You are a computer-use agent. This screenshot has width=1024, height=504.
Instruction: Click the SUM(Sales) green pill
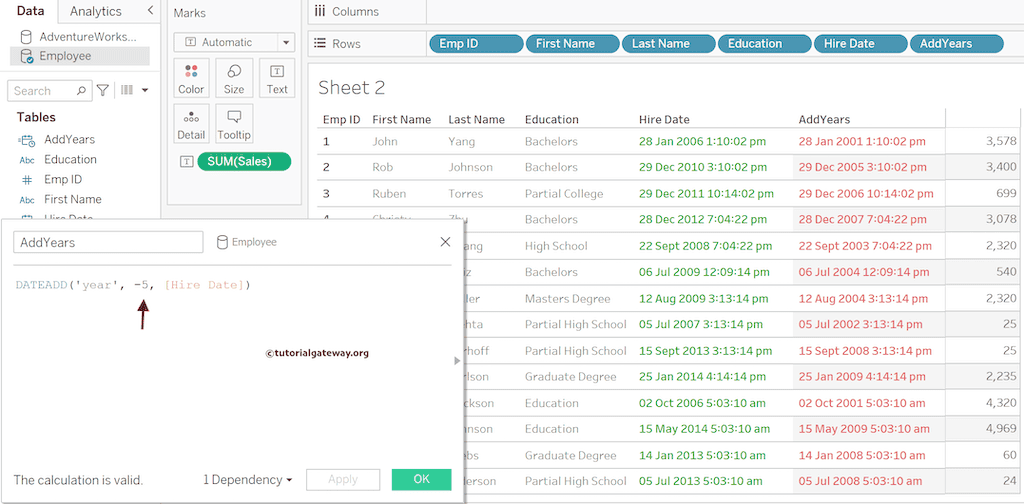[244, 162]
